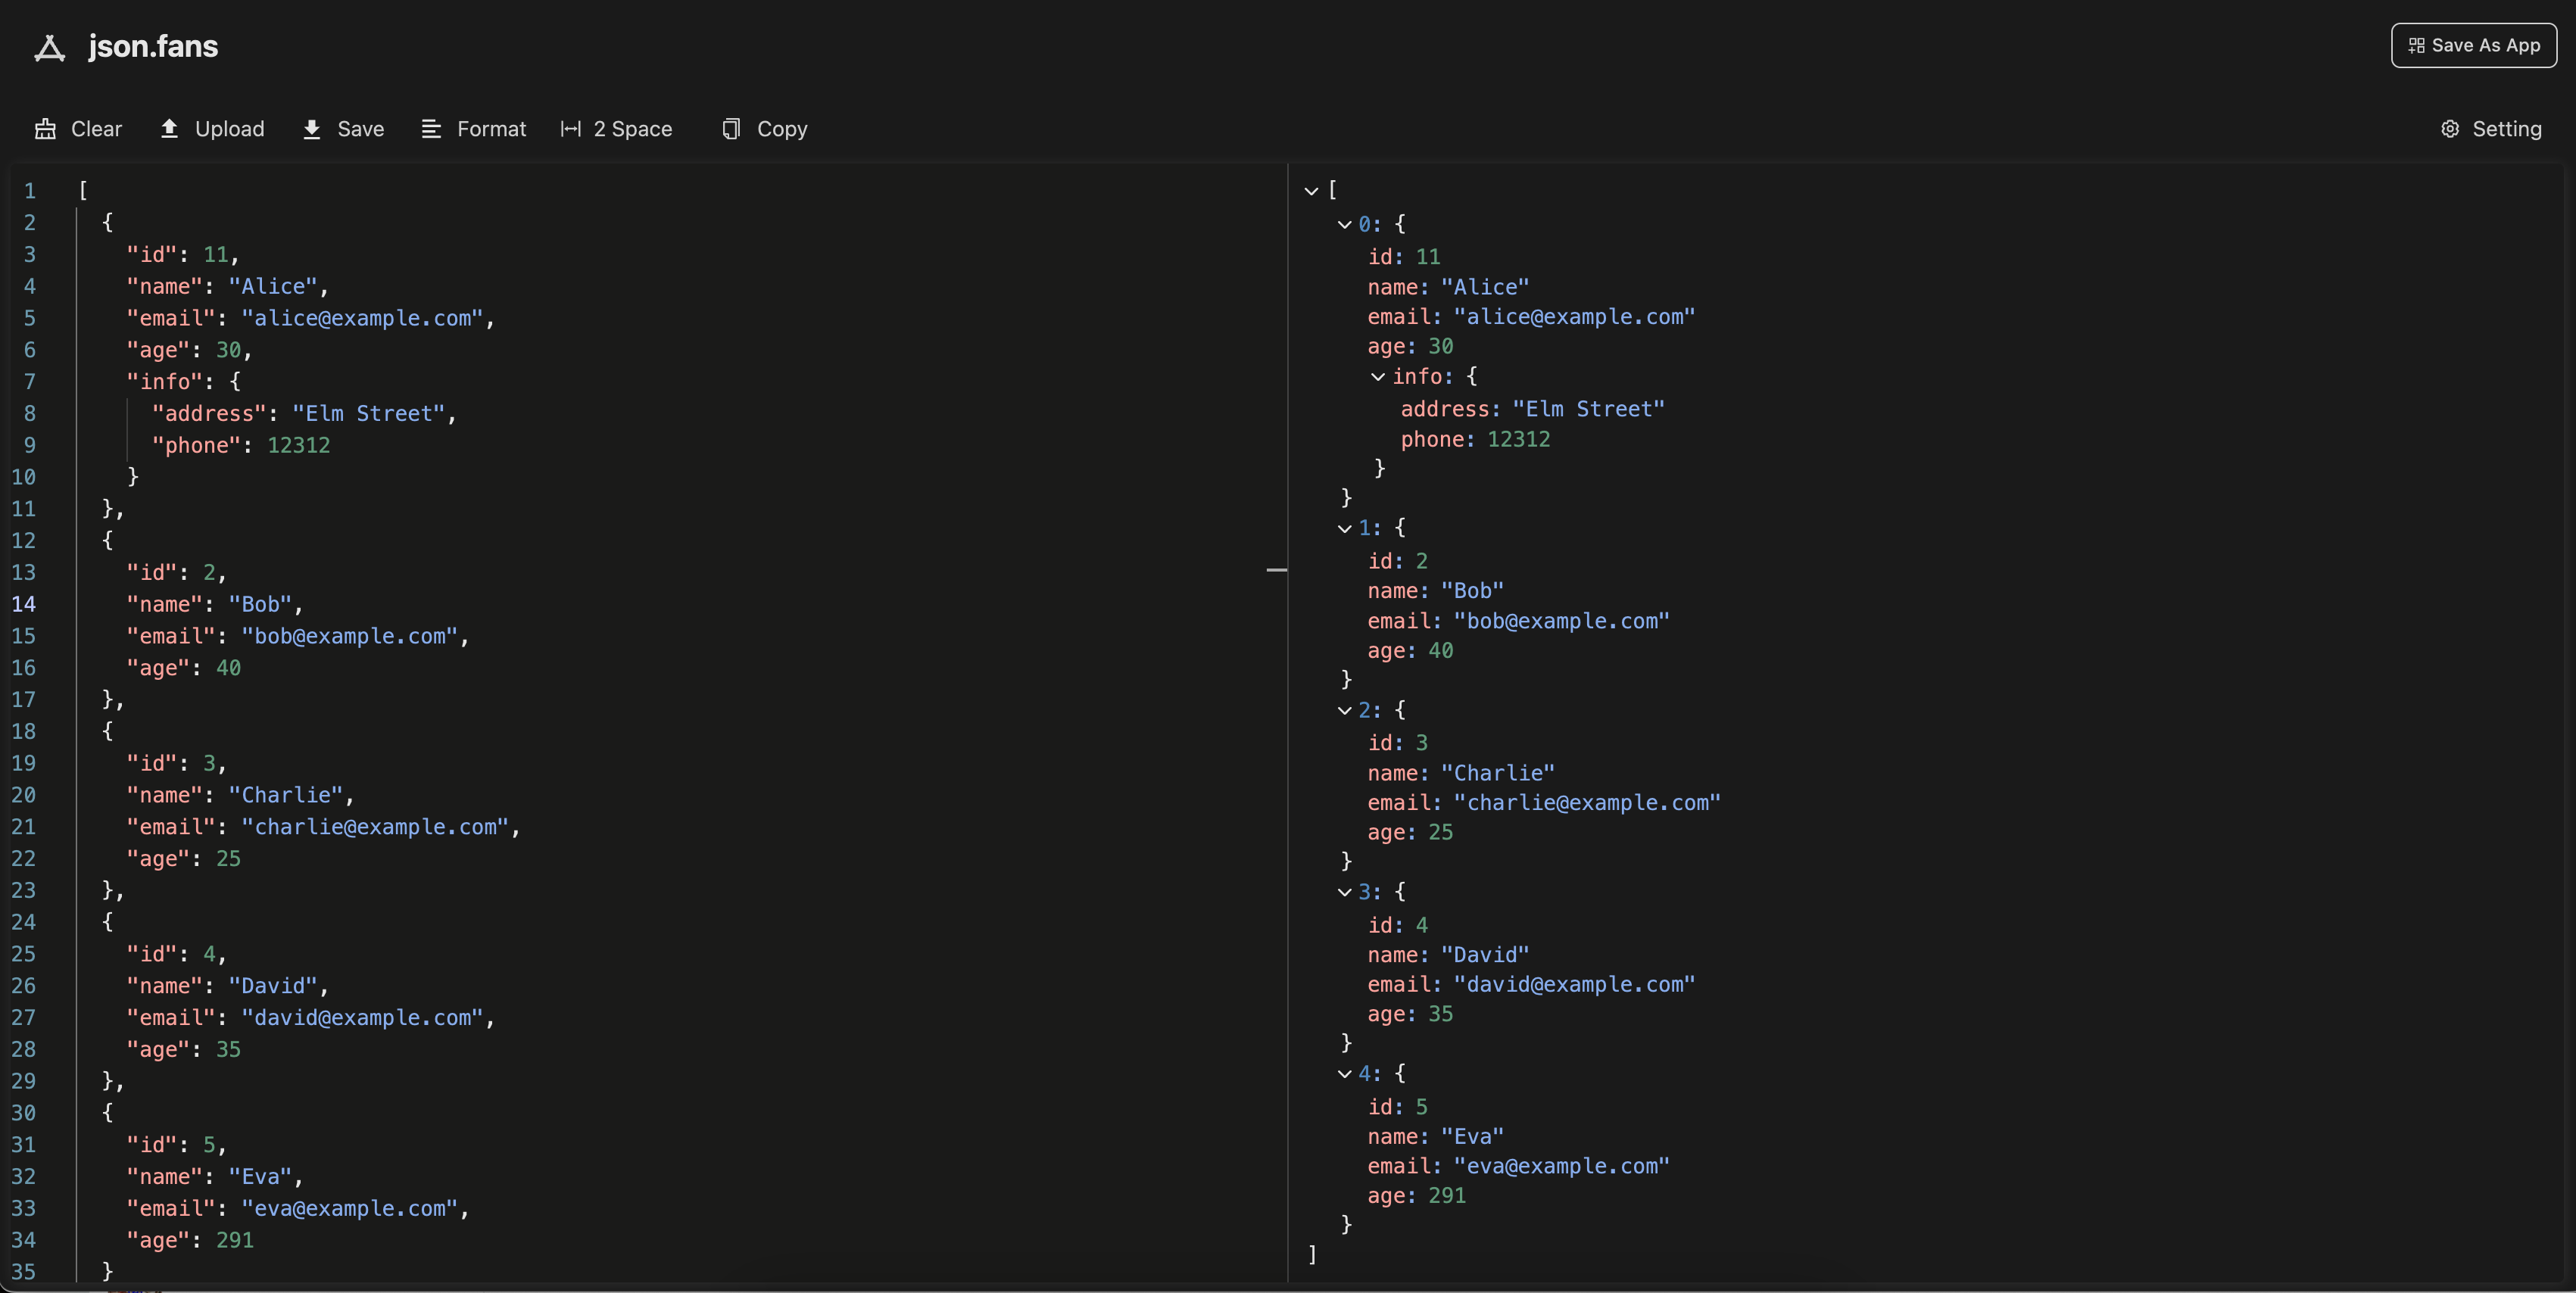Click name "David" in tree view
This screenshot has width=2576, height=1293.
point(1485,955)
